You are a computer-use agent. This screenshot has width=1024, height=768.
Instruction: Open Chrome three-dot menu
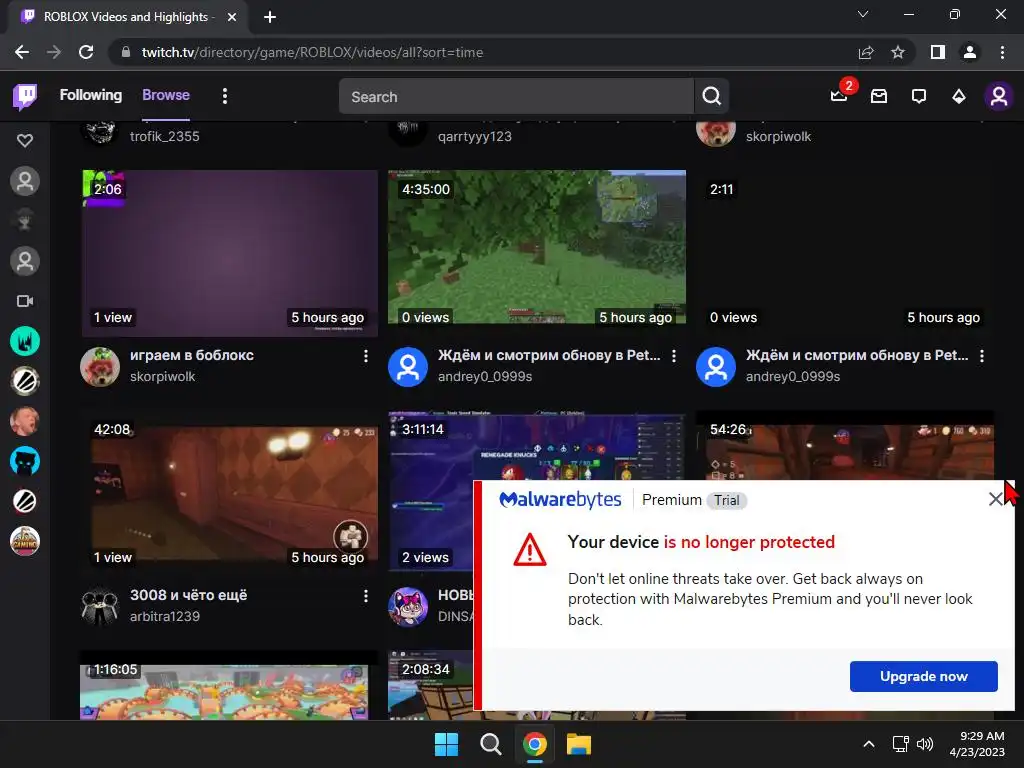coord(1002,52)
